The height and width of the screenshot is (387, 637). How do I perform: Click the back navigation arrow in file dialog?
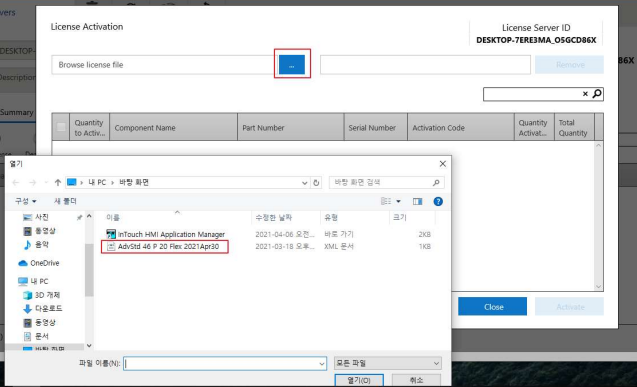16,182
